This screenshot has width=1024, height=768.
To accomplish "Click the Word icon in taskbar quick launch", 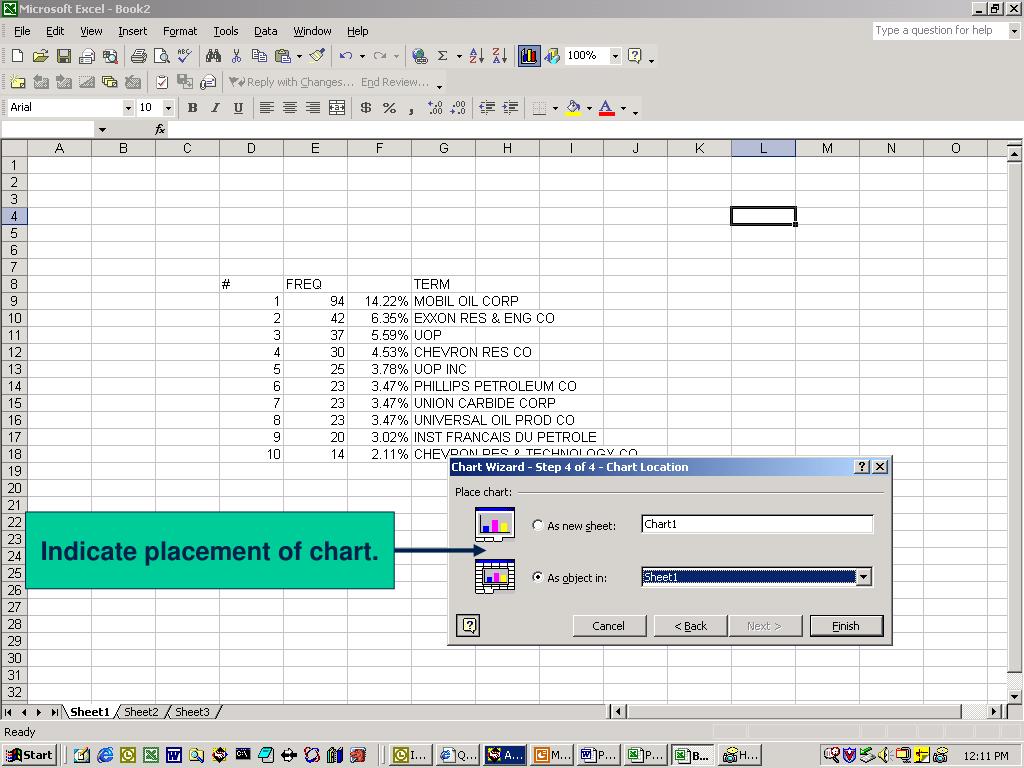I will pos(174,756).
